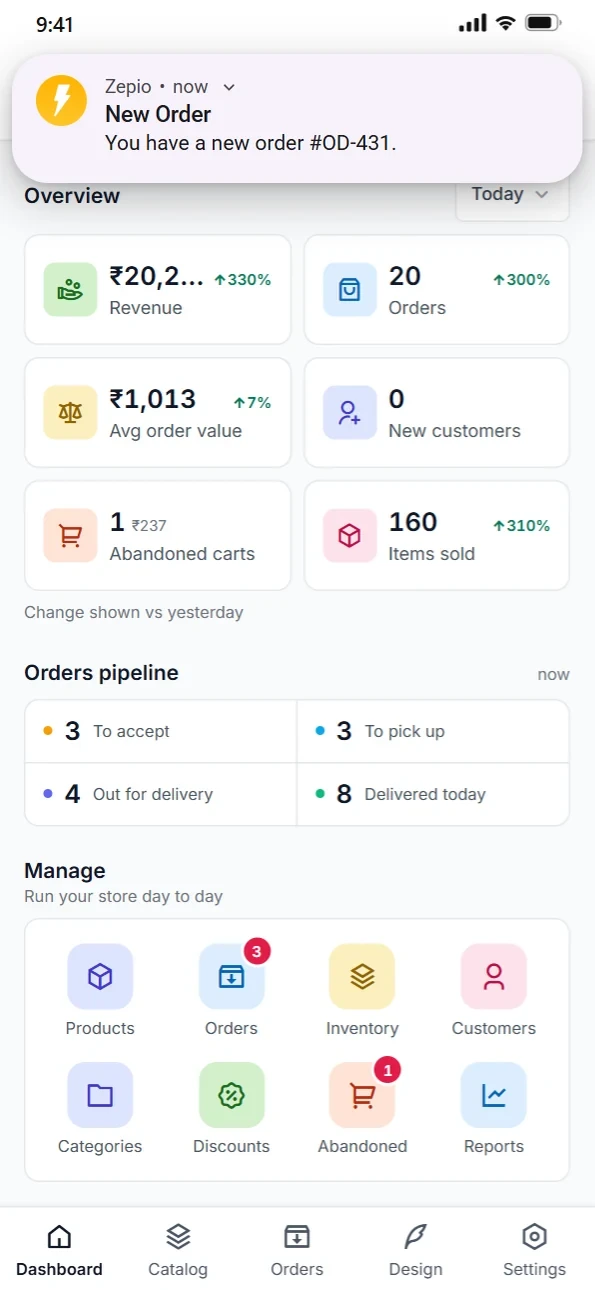This screenshot has width=595, height=1290.
Task: Open the Products icon in Manage
Action: click(100, 976)
